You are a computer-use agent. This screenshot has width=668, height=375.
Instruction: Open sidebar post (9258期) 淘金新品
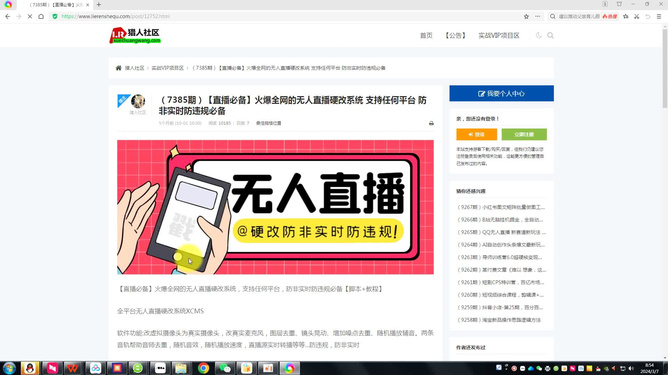498,320
